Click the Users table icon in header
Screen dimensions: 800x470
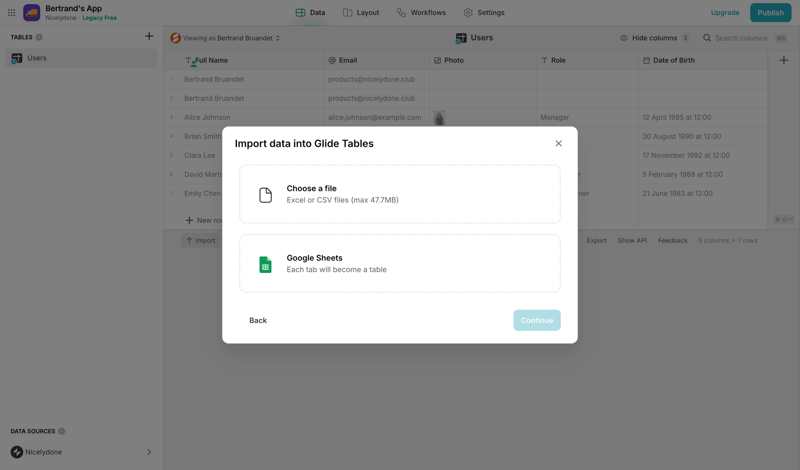point(461,38)
